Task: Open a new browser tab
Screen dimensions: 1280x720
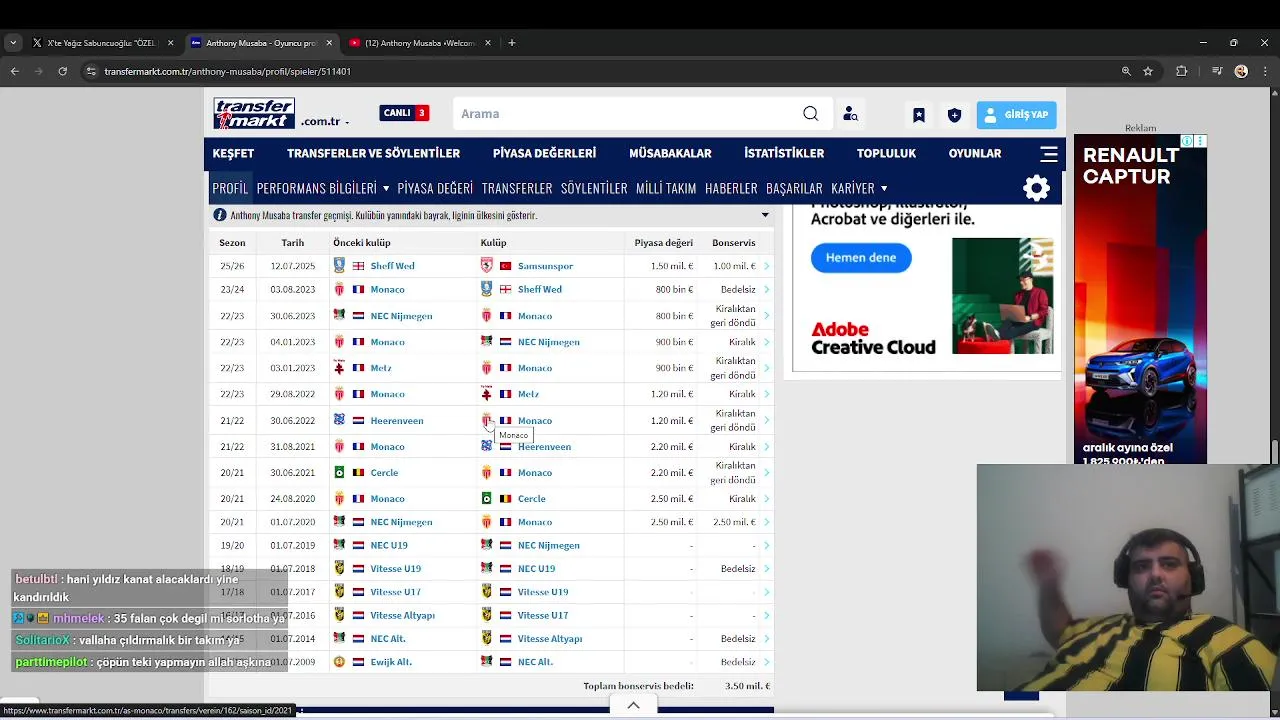Action: [x=512, y=43]
